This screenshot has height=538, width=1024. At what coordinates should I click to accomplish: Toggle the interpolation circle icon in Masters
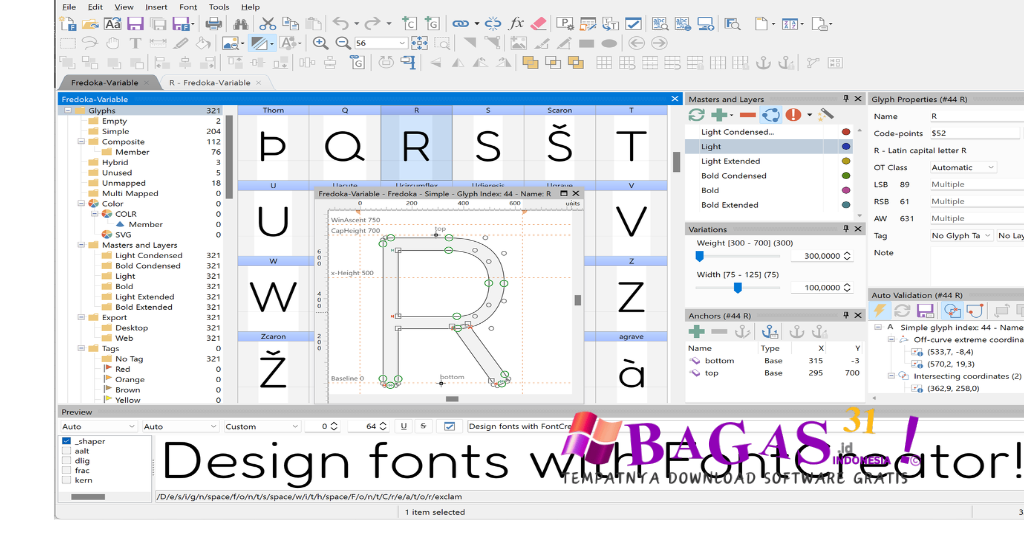pyautogui.click(x=771, y=115)
